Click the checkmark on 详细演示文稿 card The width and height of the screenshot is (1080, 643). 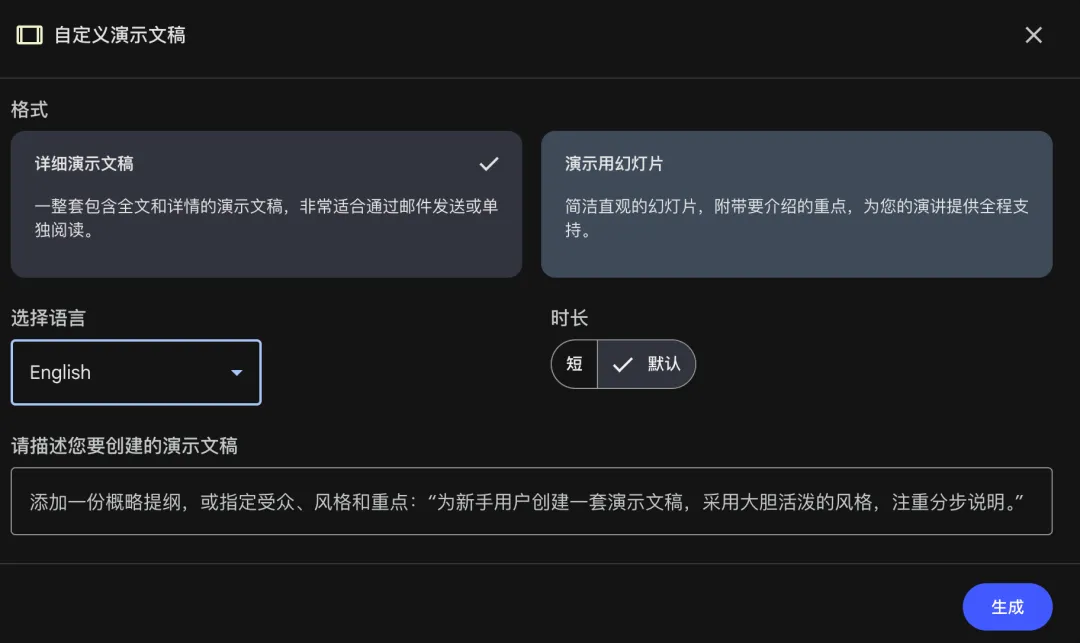pos(488,164)
